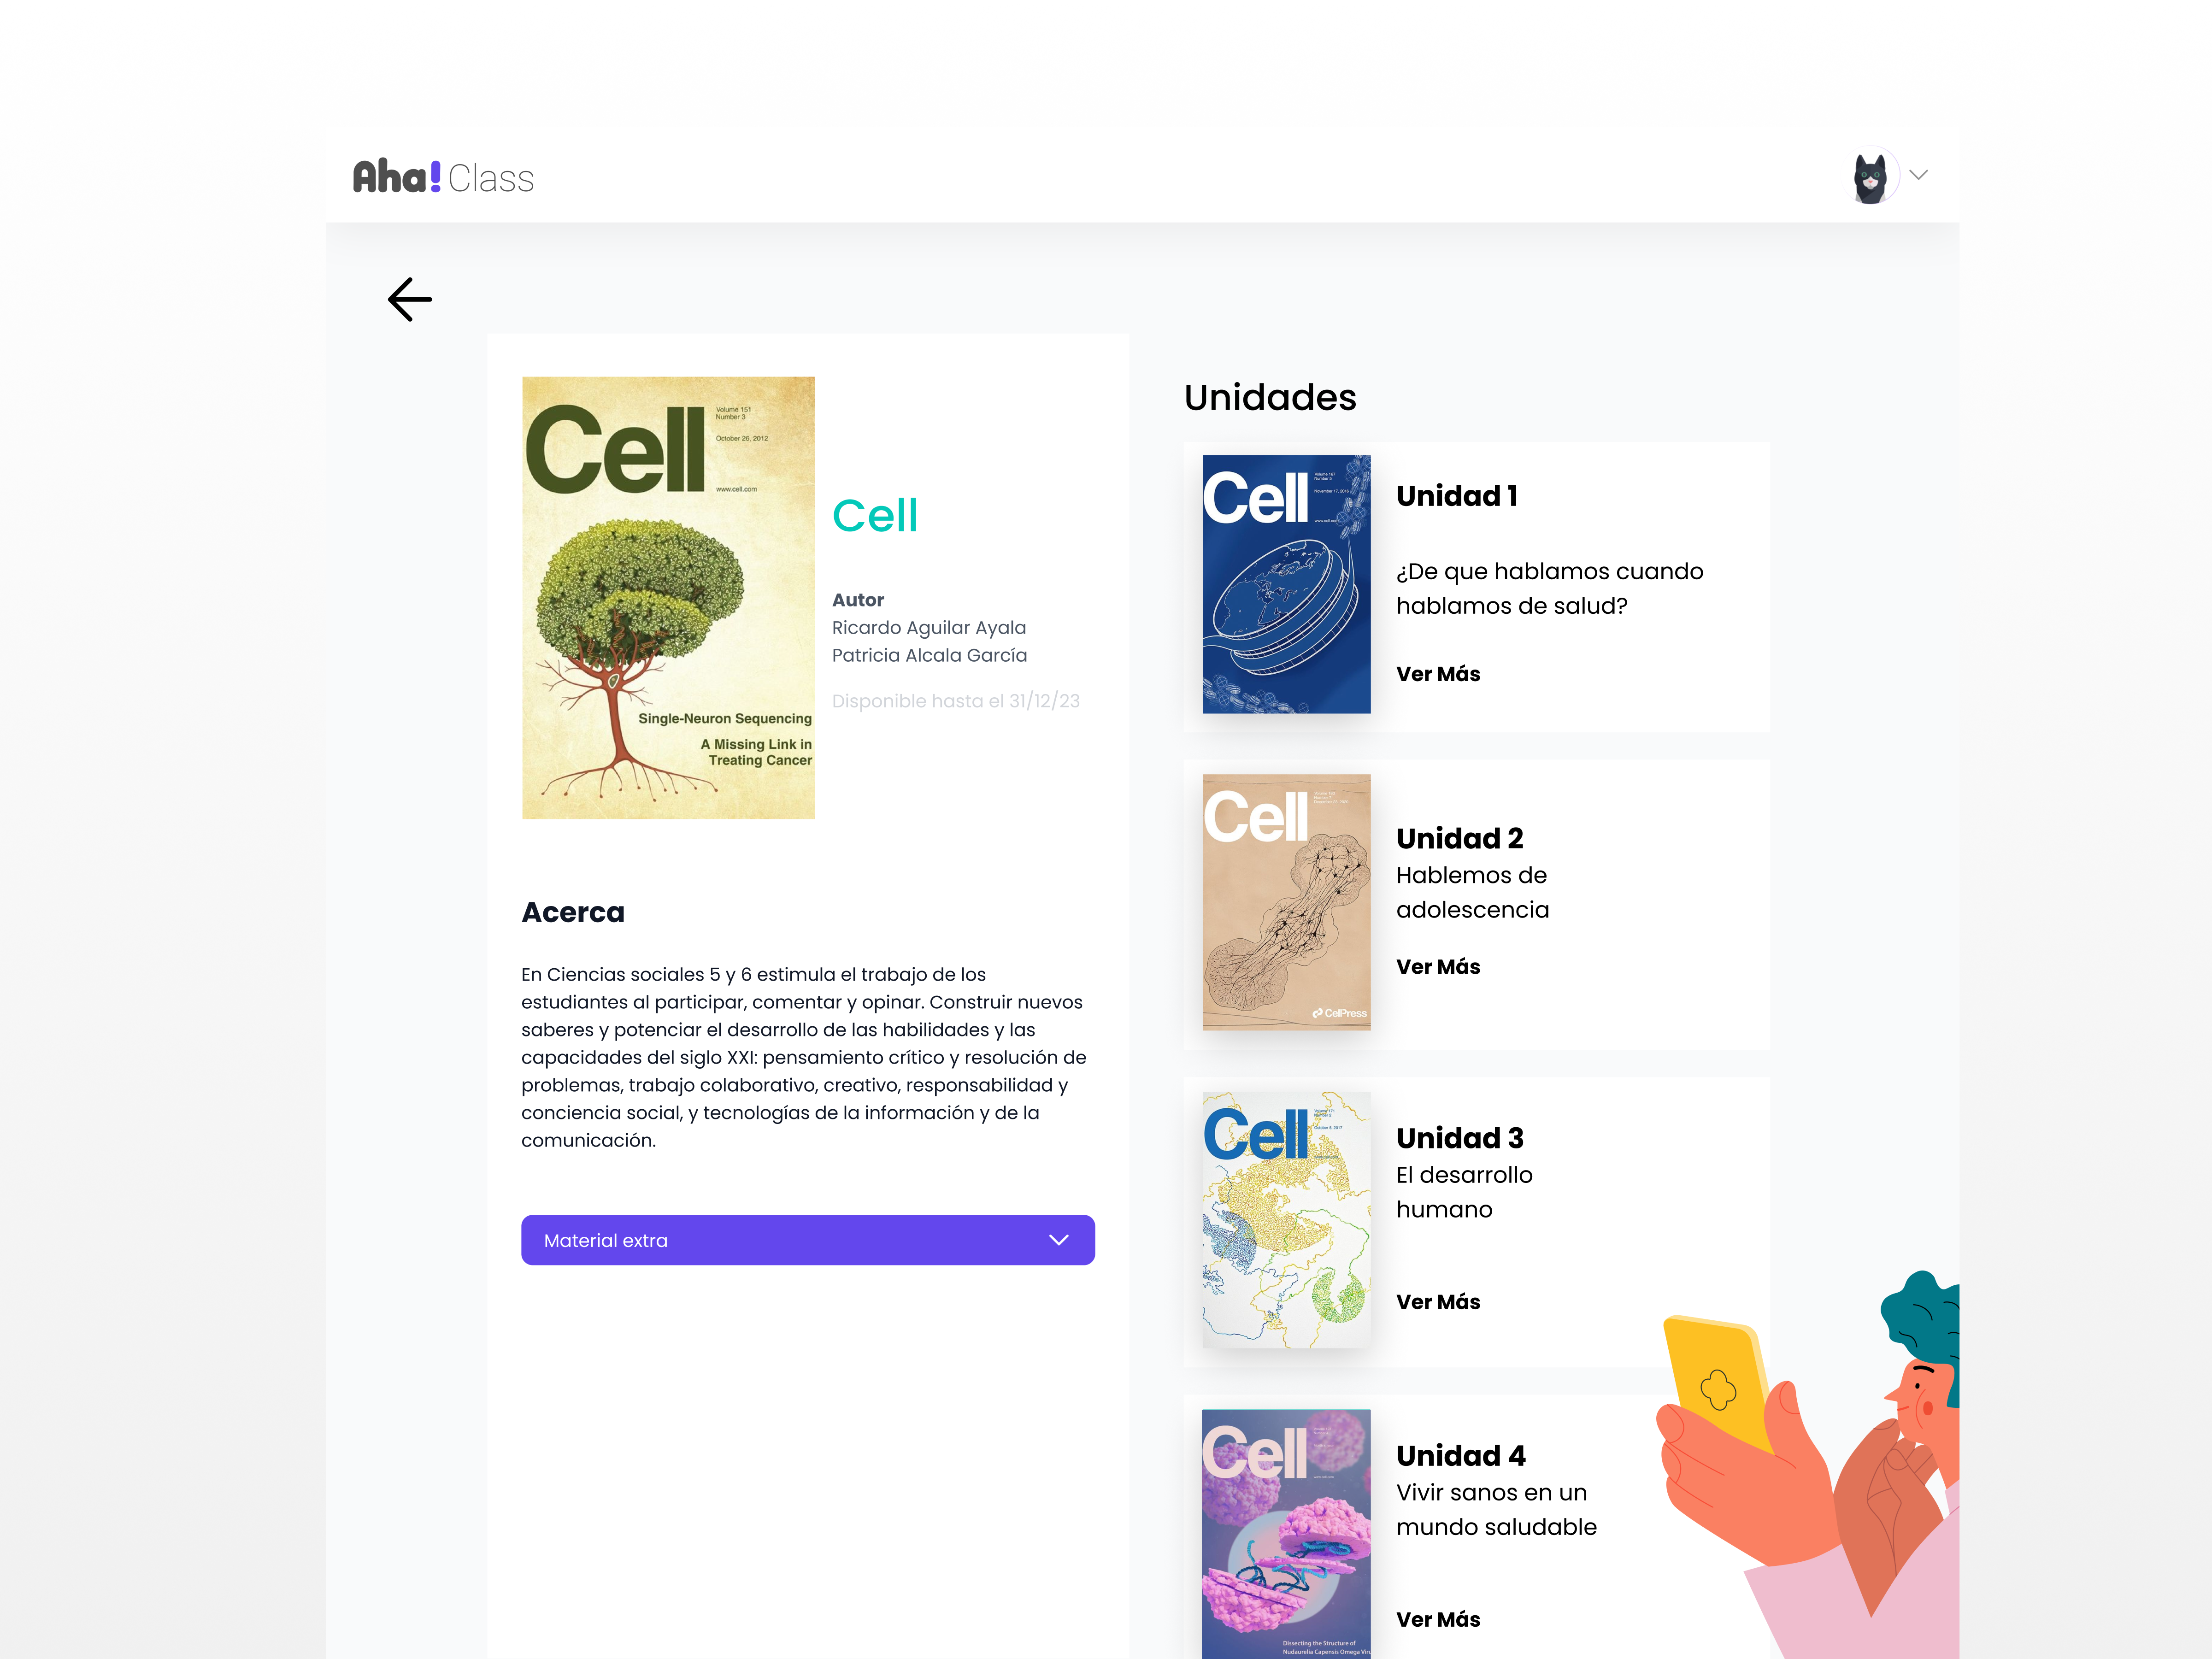Image resolution: width=2212 pixels, height=1659 pixels.
Task: Select the Unidad 1 title
Action: point(1457,496)
